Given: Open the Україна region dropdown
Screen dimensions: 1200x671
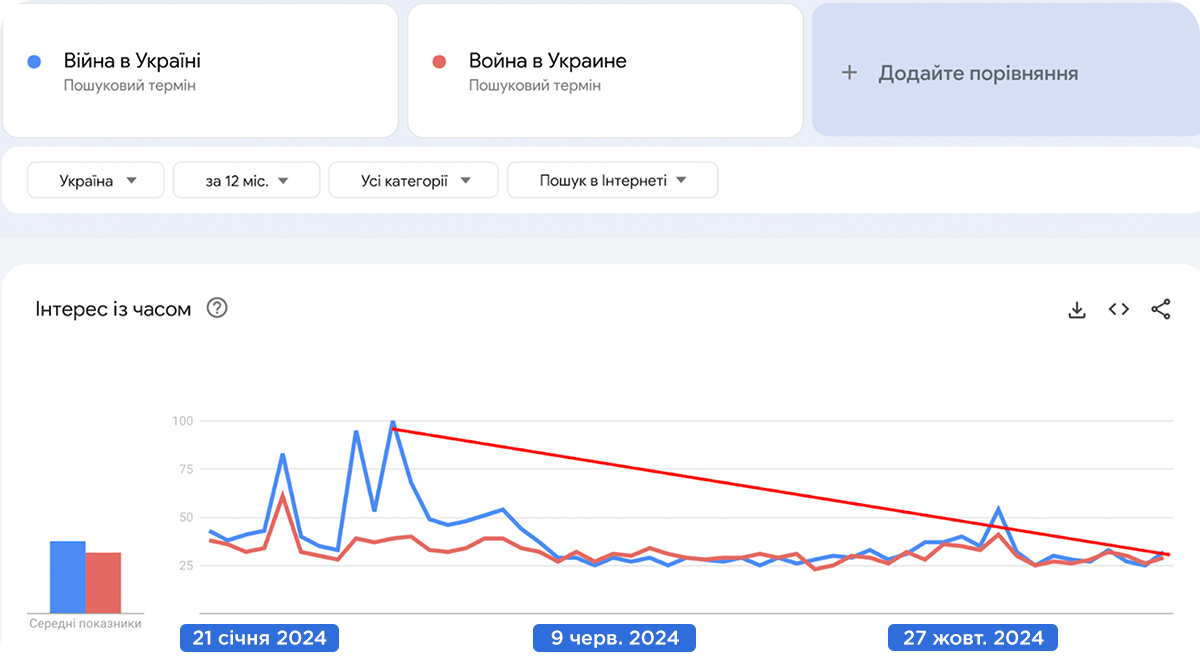Looking at the screenshot, I should pos(97,181).
